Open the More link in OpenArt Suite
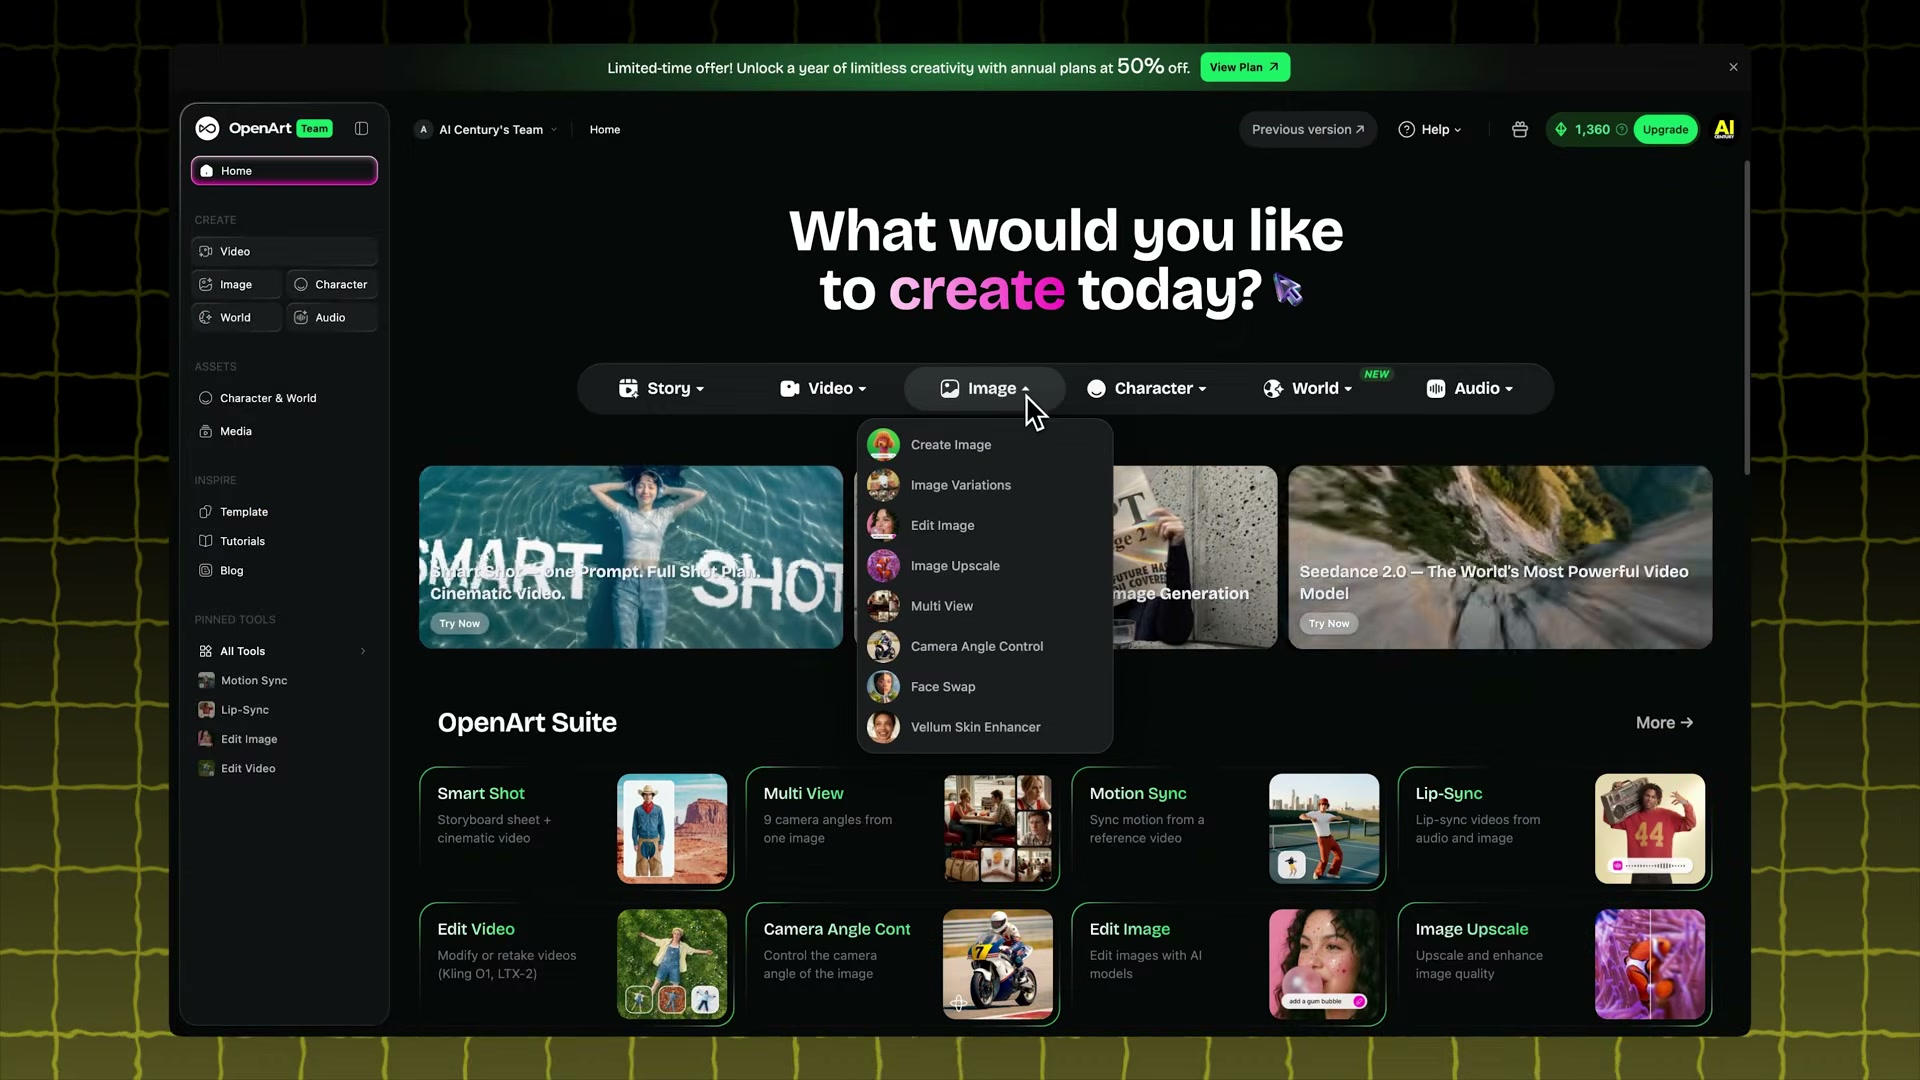Viewport: 1920px width, 1080px height. coord(1664,722)
